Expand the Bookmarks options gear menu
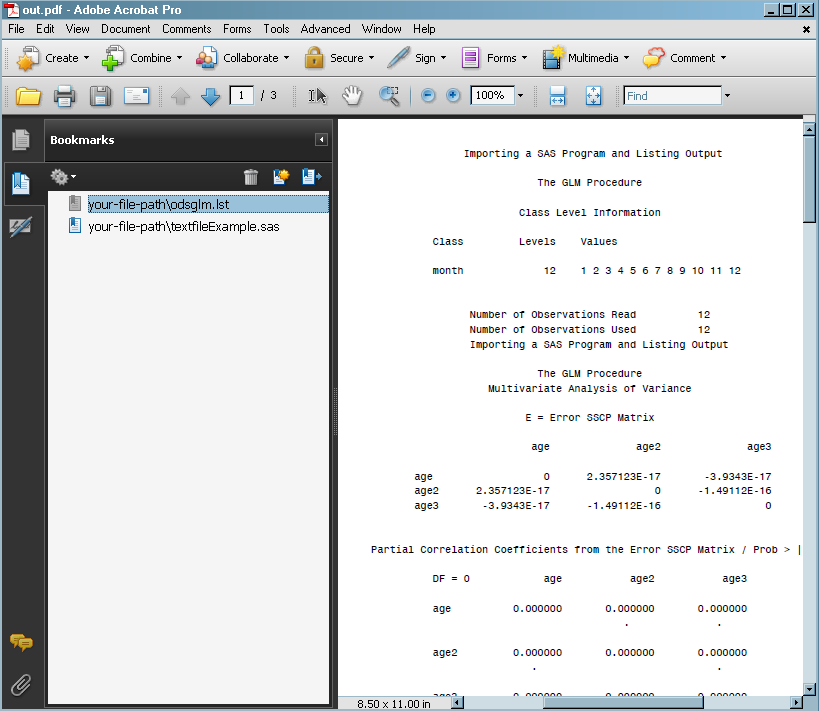 [63, 177]
